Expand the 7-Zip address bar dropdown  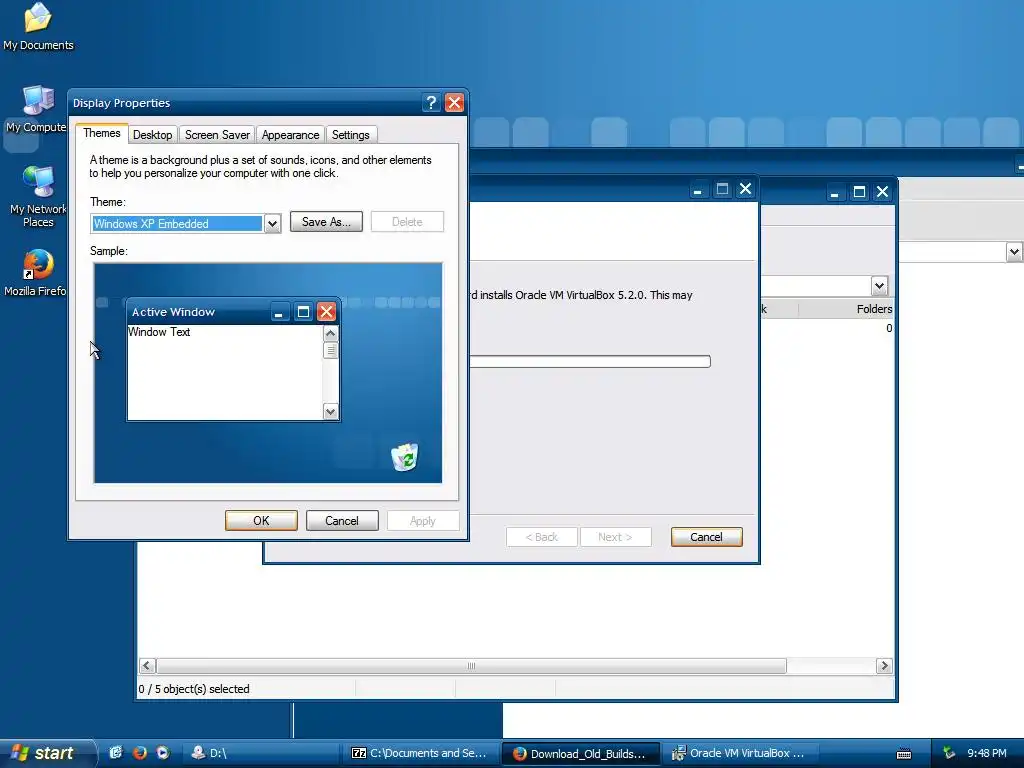[879, 285]
